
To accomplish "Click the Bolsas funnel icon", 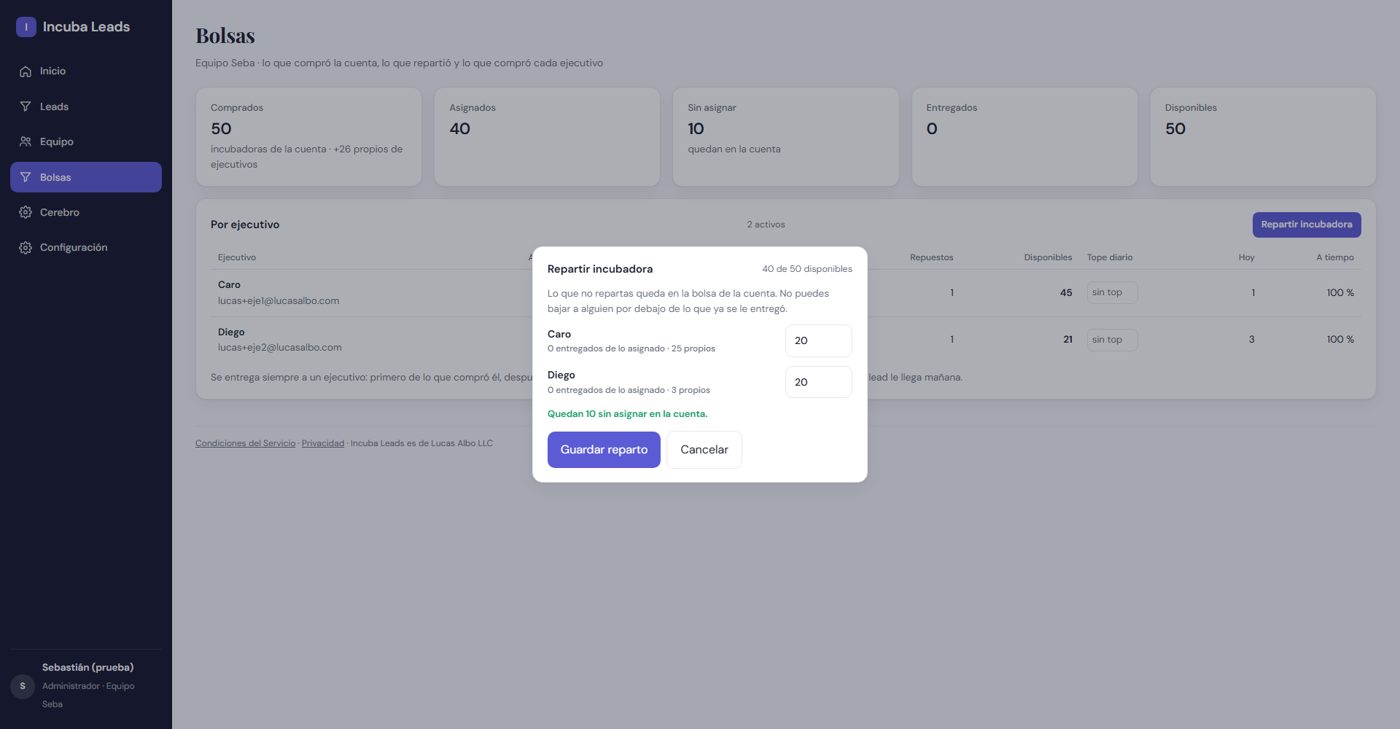I will point(25,177).
